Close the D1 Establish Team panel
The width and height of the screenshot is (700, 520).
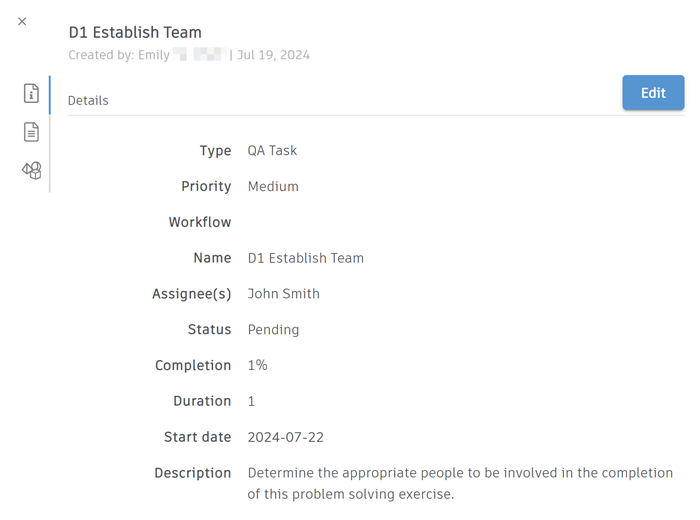(x=22, y=21)
